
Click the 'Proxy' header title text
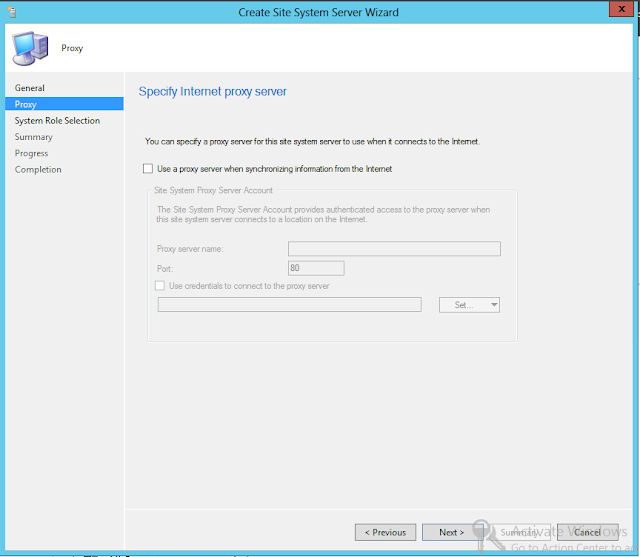point(72,48)
